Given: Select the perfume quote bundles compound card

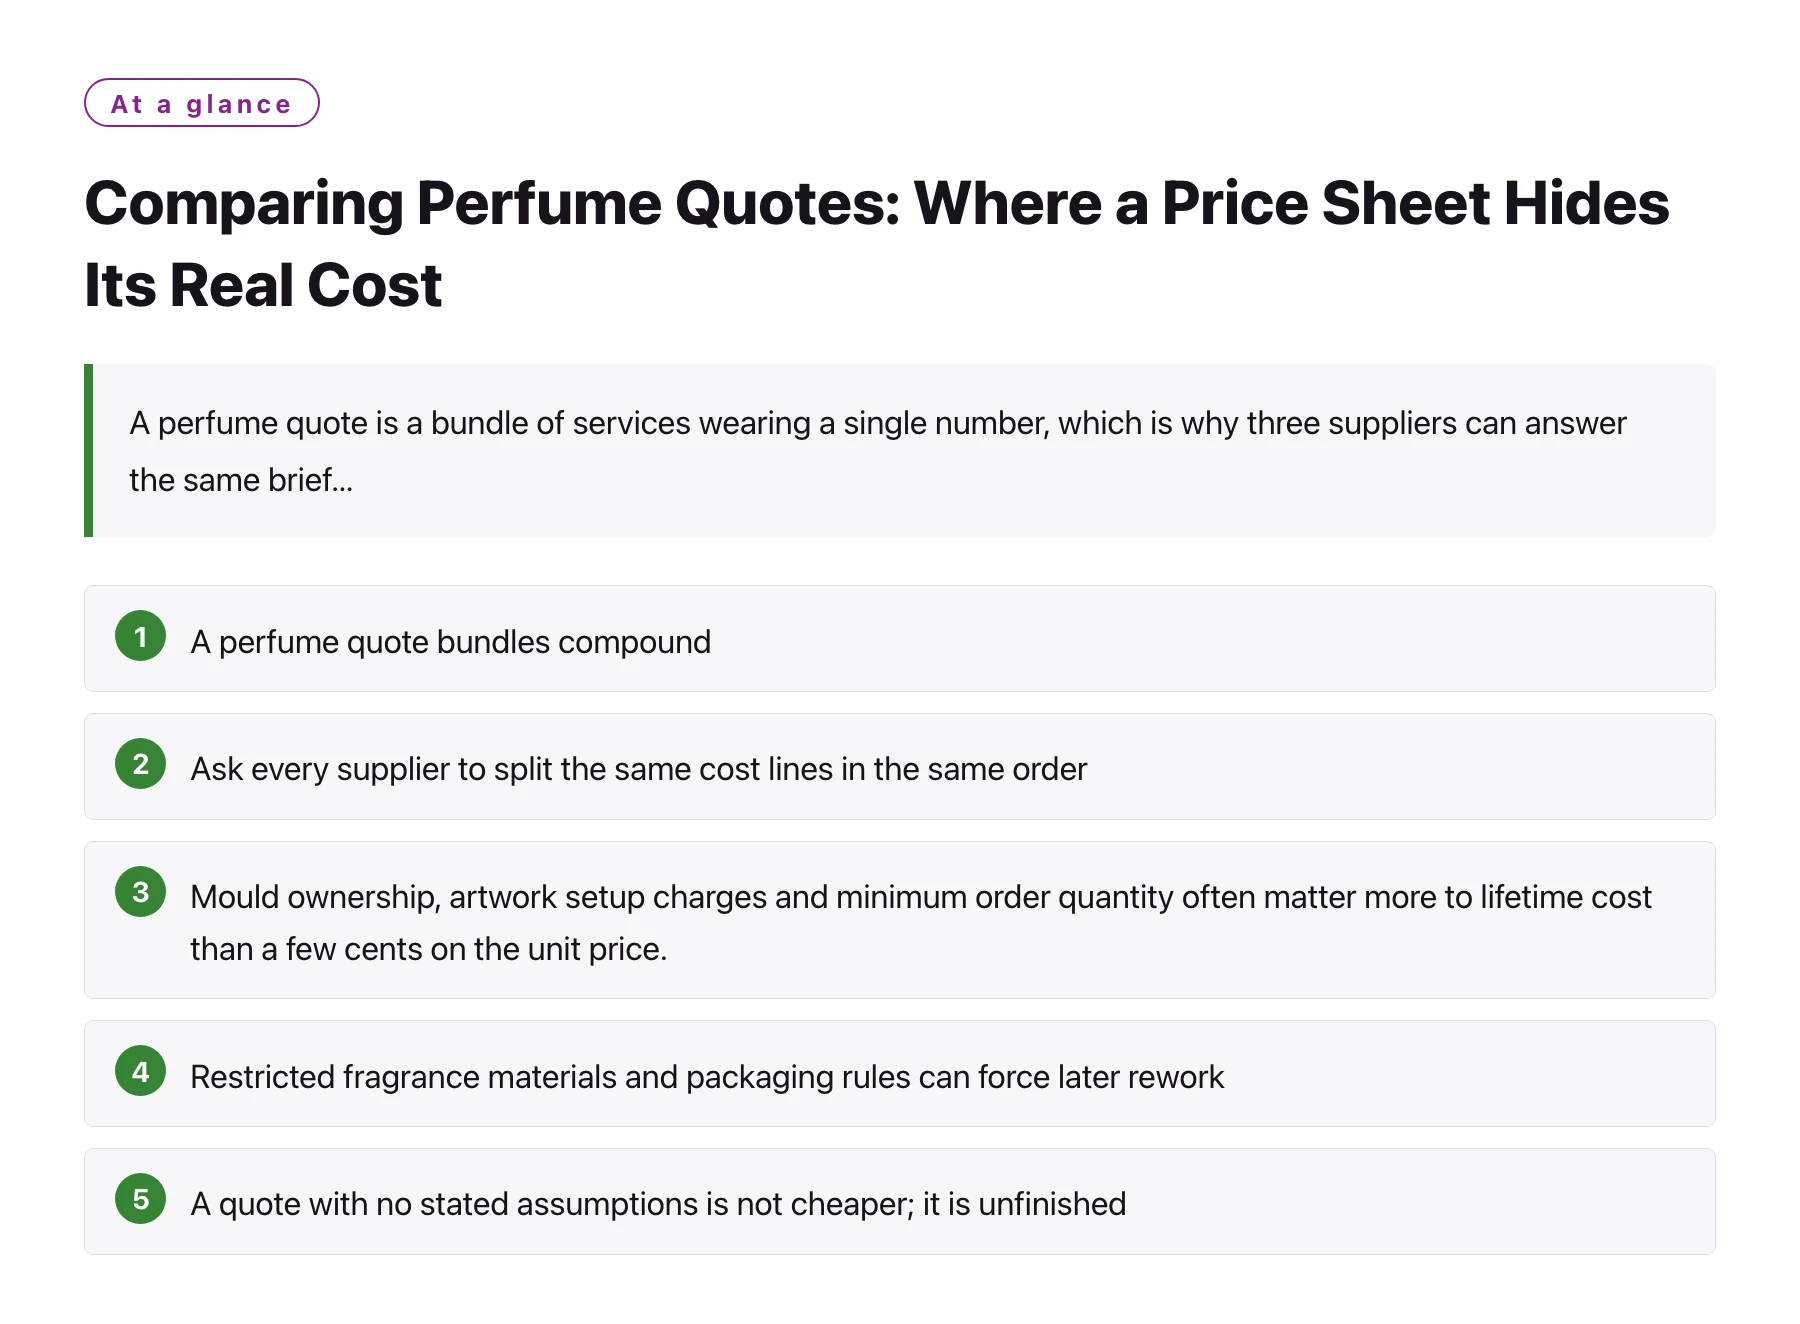Looking at the screenshot, I should point(900,639).
